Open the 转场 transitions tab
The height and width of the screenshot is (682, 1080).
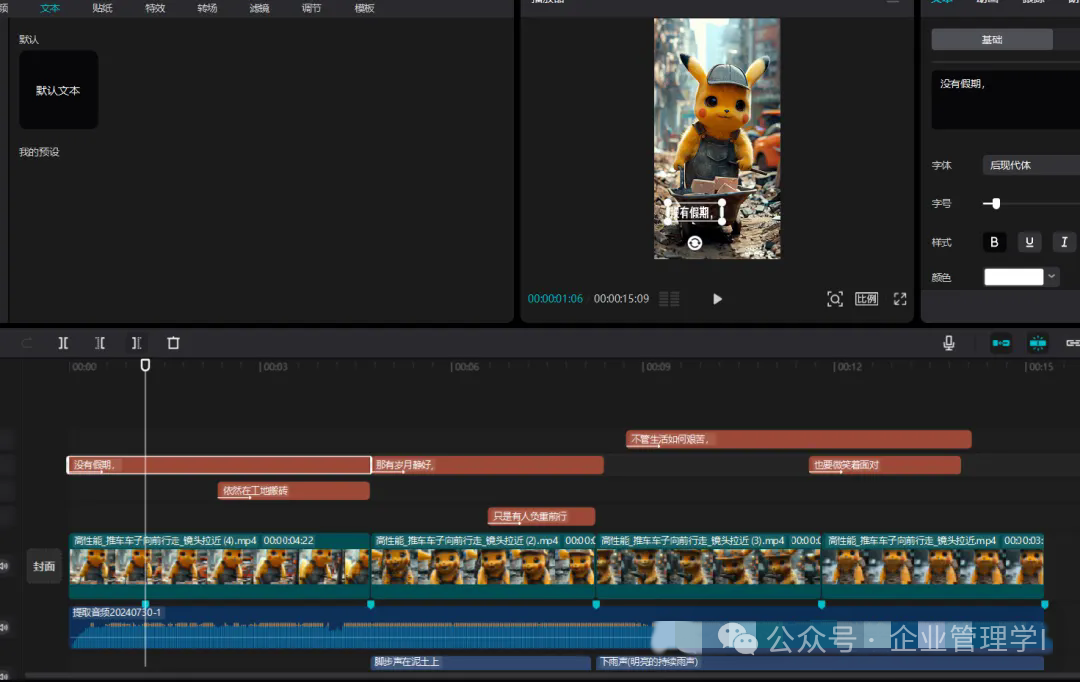click(207, 8)
